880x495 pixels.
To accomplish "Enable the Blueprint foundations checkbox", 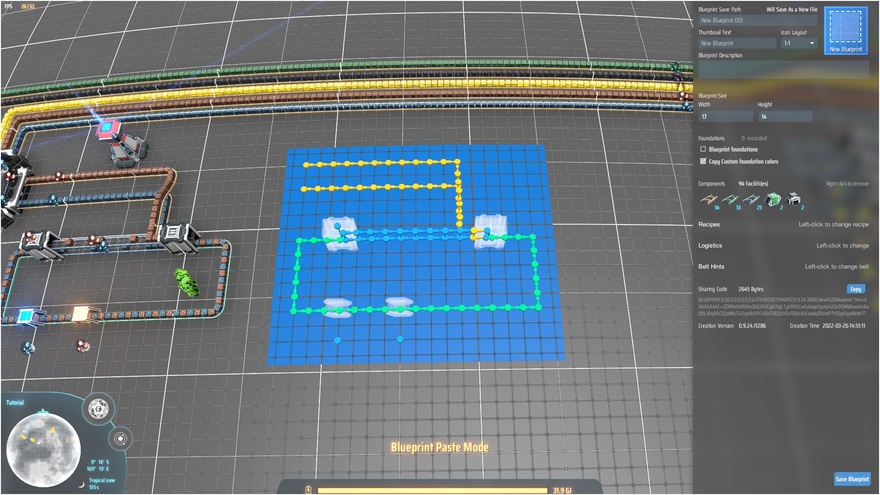I will click(x=703, y=149).
